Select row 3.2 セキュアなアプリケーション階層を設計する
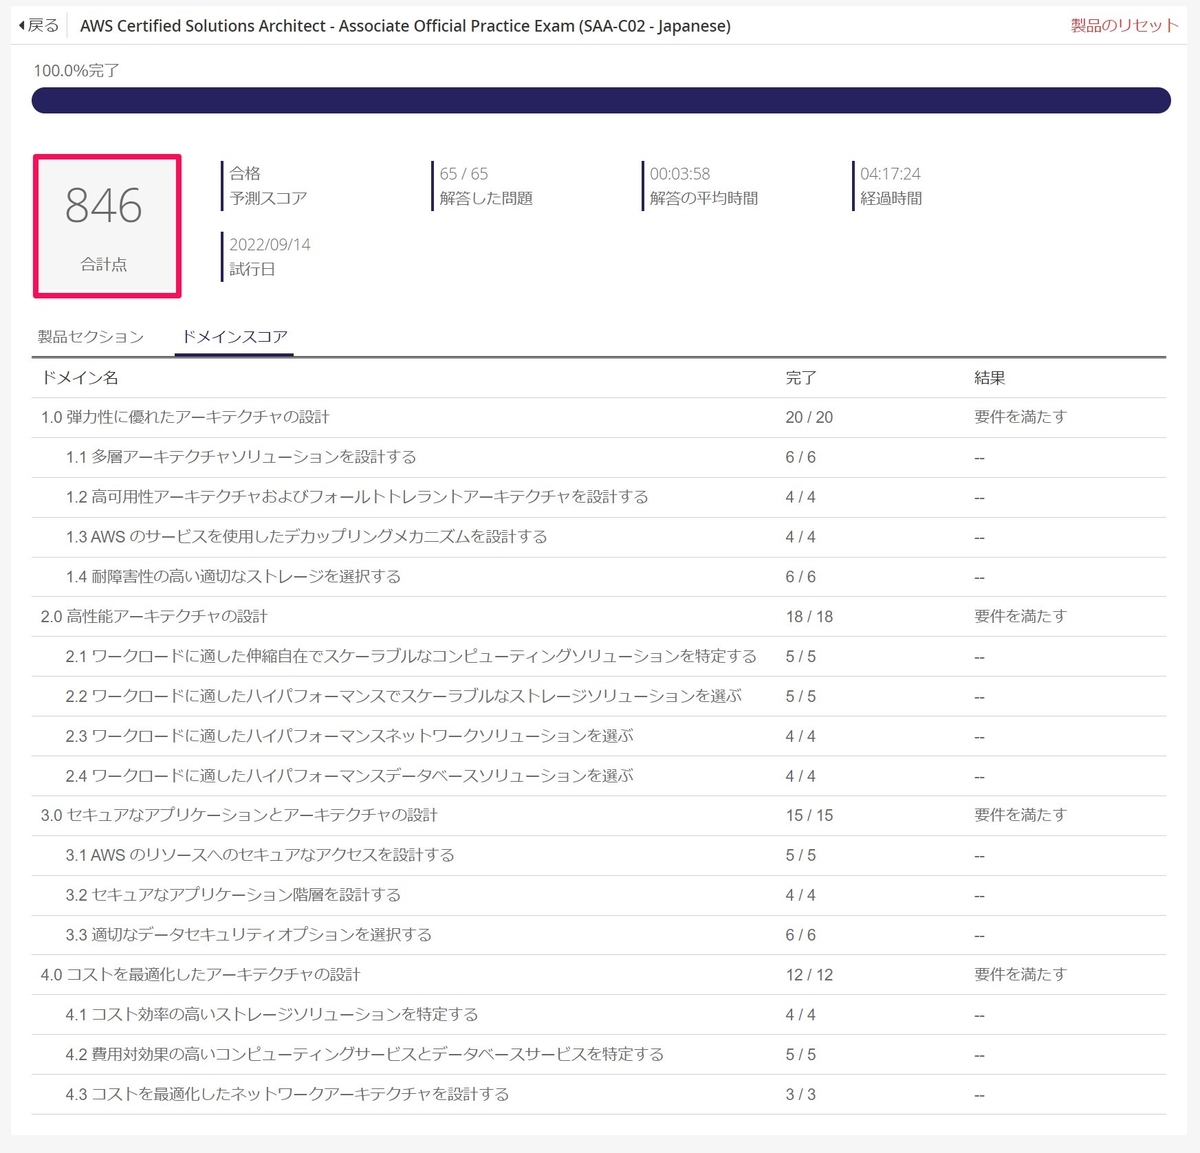This screenshot has height=1153, width=1200. 599,895
